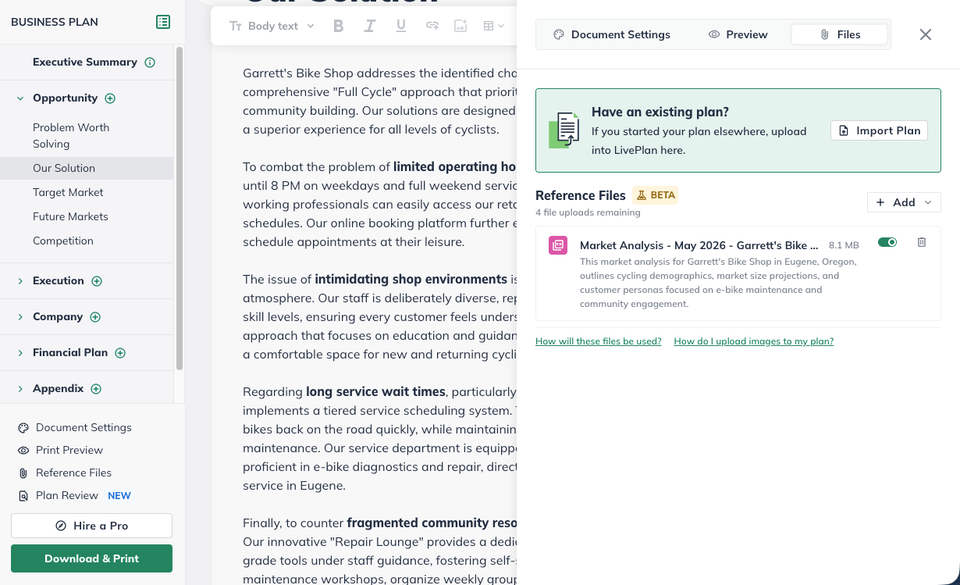Select Our Solution in the outline
Image resolution: width=960 pixels, height=585 pixels.
(x=87, y=168)
